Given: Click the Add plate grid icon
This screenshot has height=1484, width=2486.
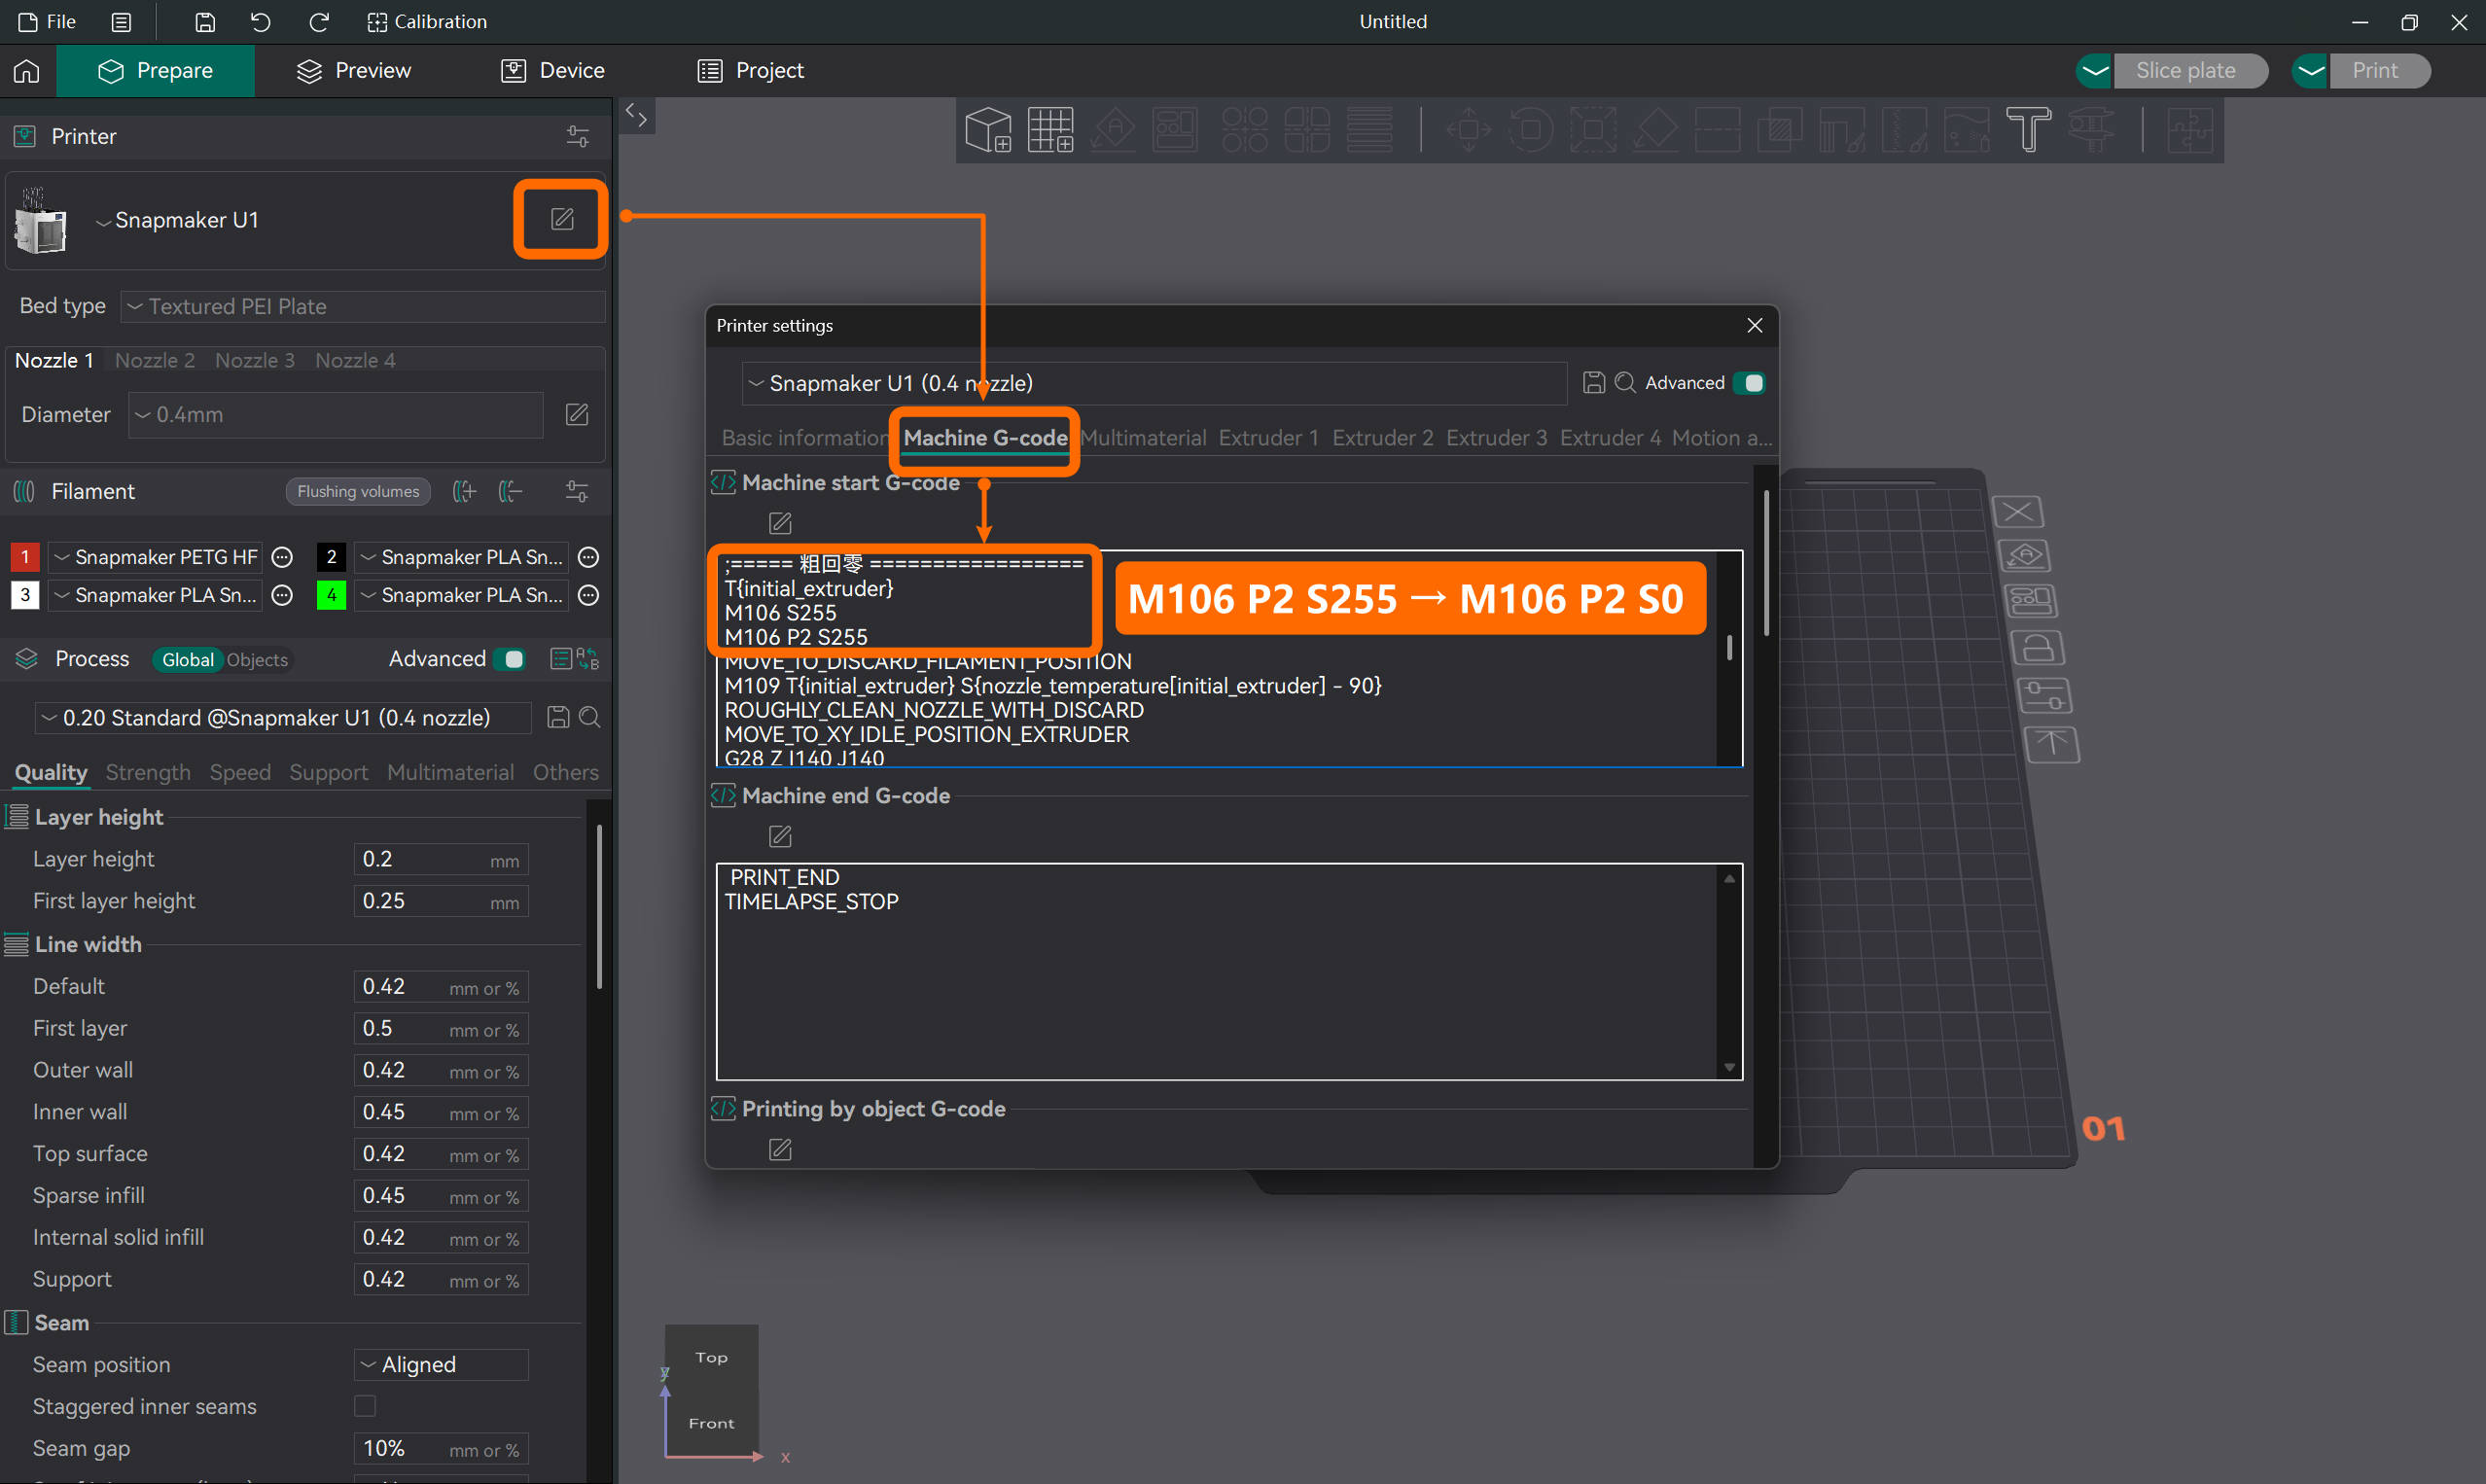Looking at the screenshot, I should 1050,130.
